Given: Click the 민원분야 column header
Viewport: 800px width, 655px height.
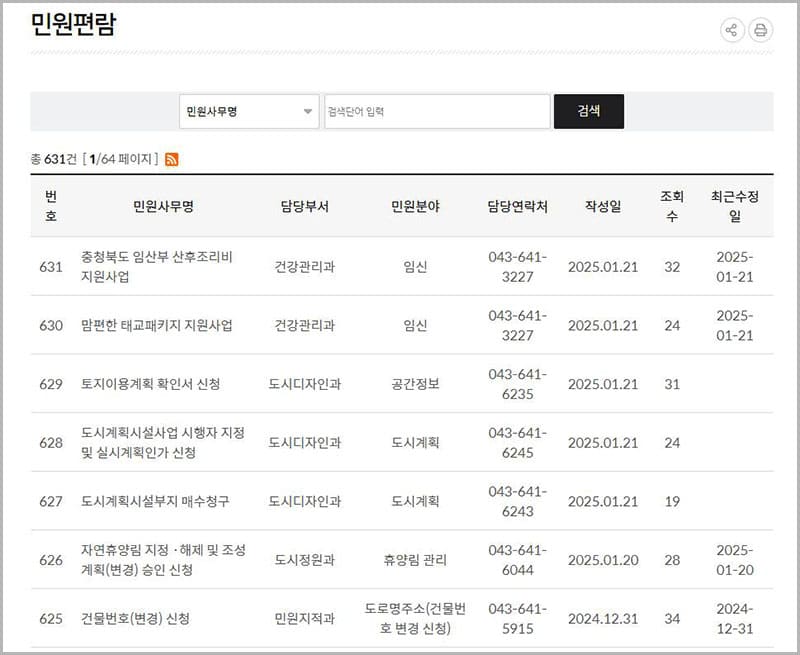Looking at the screenshot, I should pos(415,206).
